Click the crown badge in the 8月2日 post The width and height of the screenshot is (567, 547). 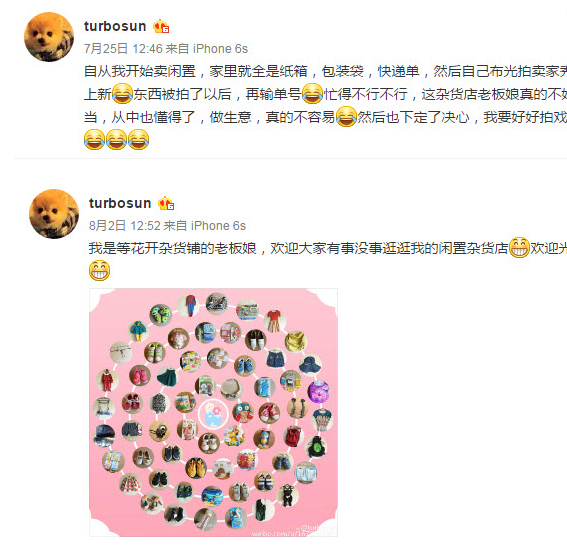166,204
